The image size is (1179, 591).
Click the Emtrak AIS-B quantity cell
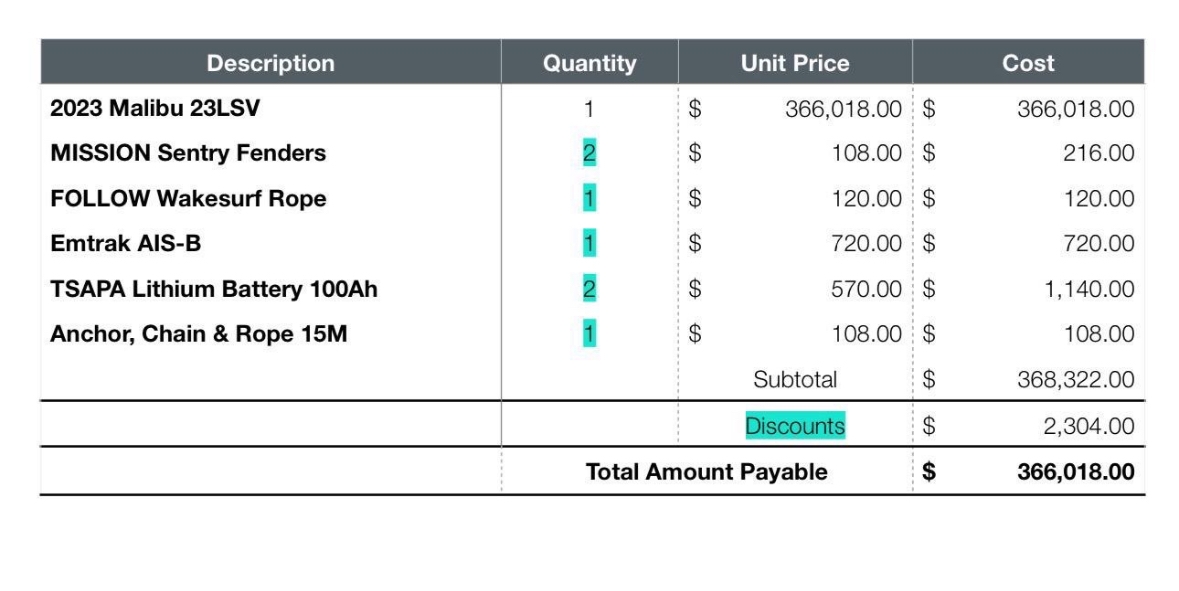pos(589,244)
